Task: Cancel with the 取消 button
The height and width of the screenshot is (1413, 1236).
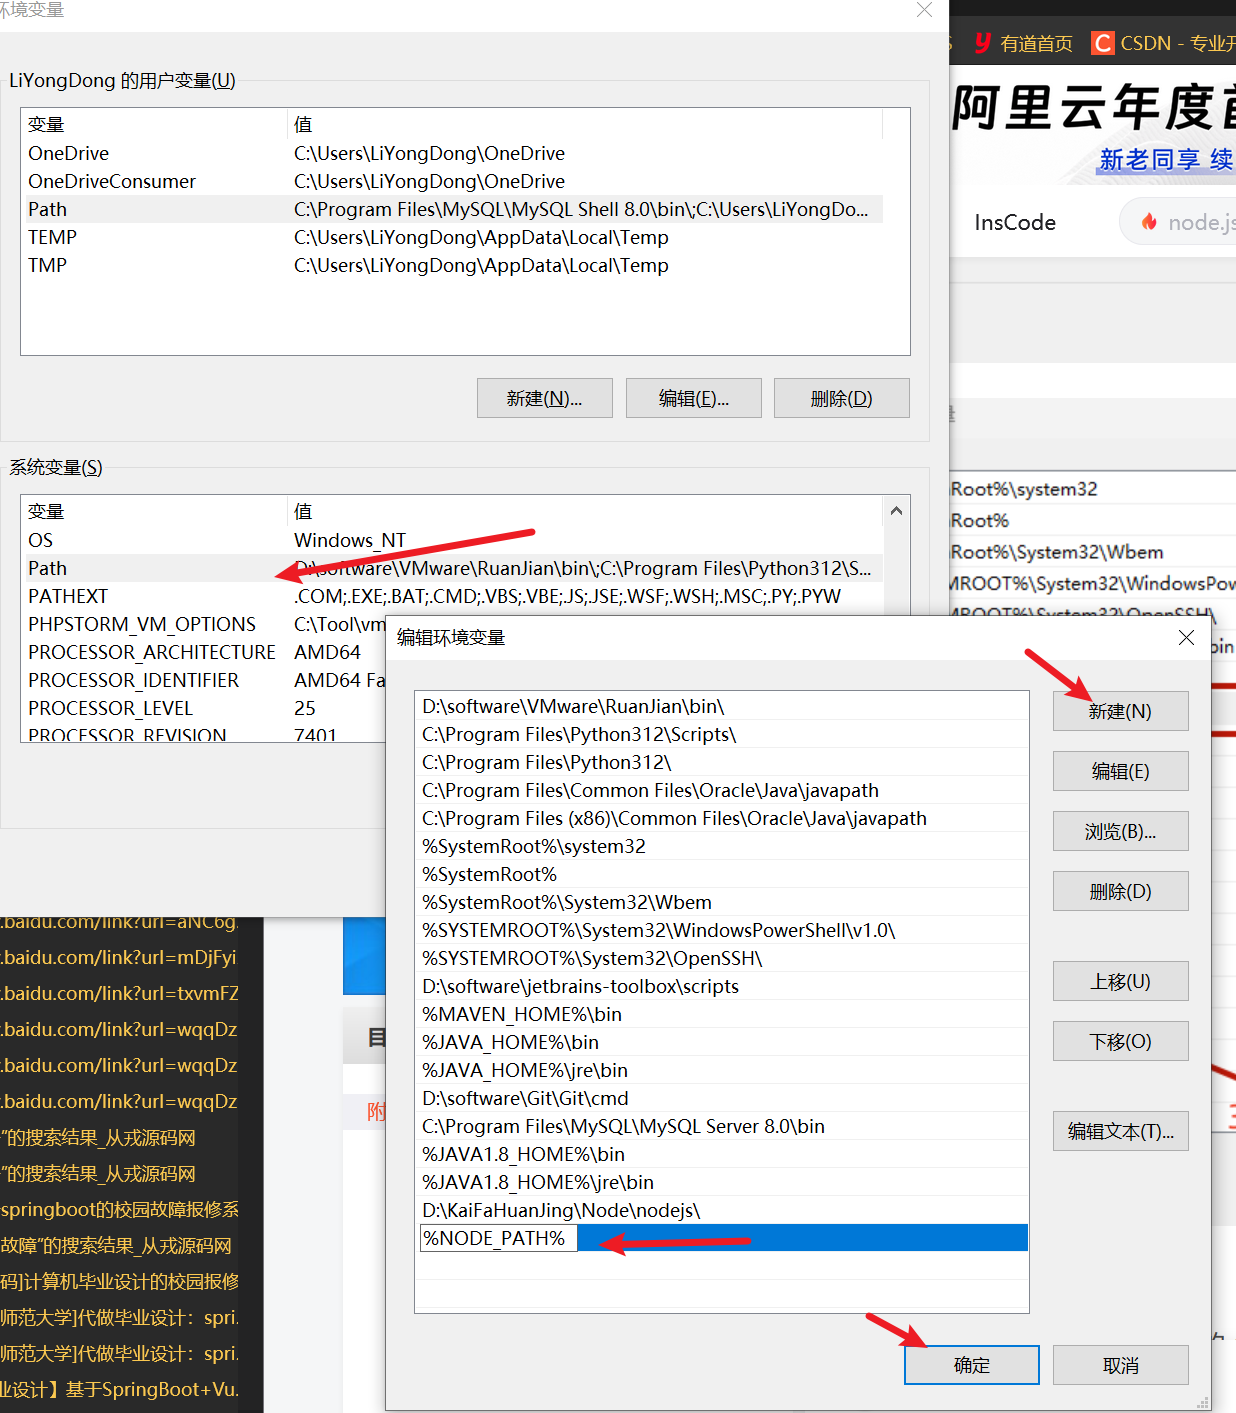Action: point(1120,1365)
